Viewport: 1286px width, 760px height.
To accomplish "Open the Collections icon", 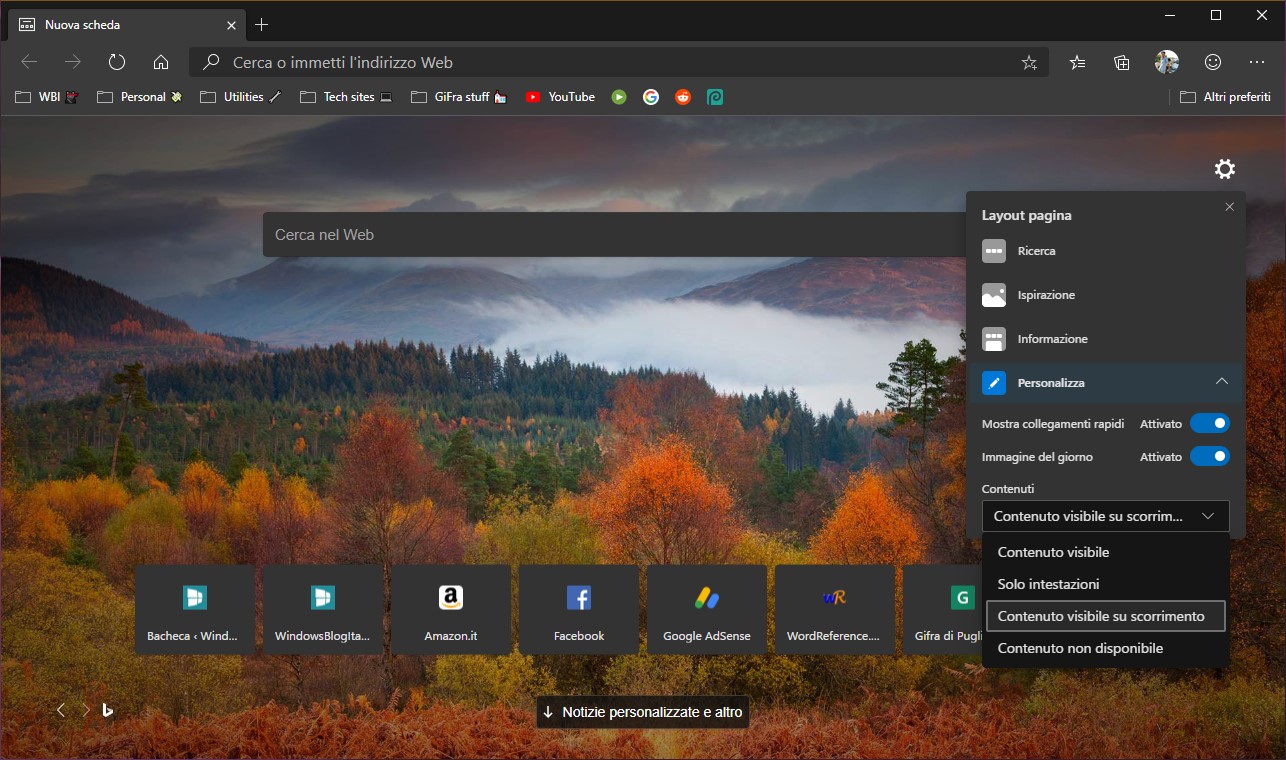I will (1122, 62).
